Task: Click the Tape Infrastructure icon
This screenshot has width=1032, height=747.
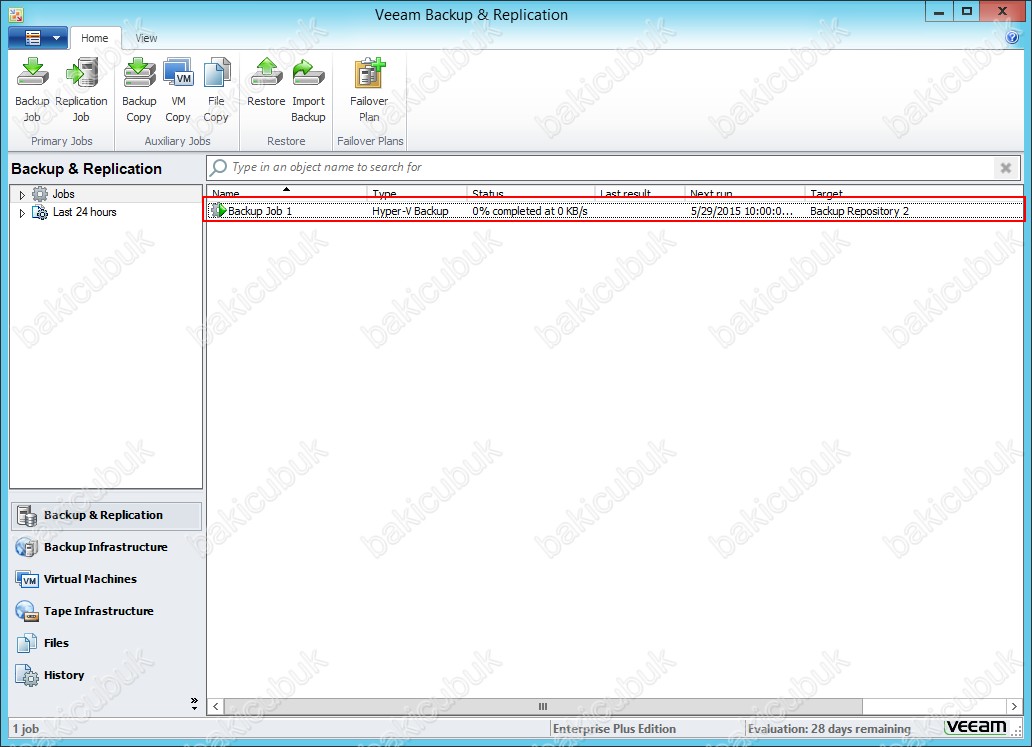Action: 27,611
